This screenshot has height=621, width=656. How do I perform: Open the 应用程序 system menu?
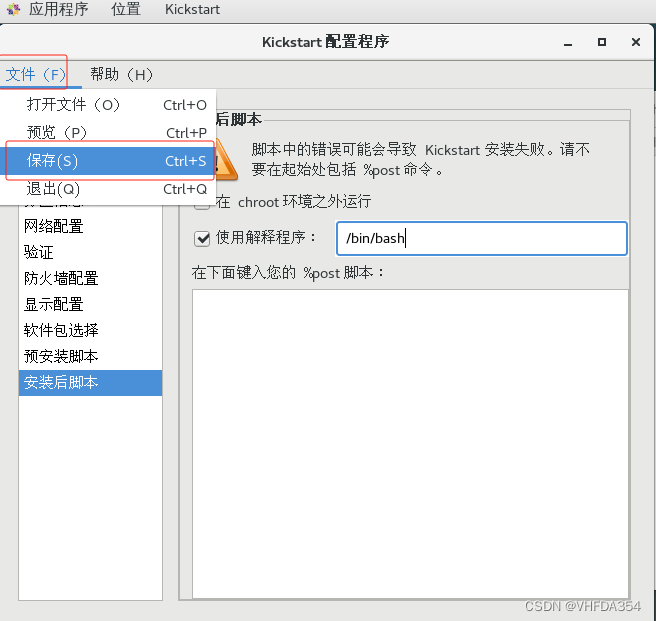click(x=58, y=9)
